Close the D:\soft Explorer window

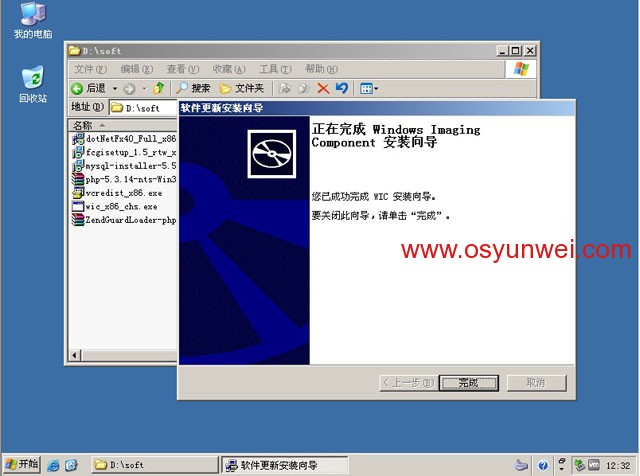(x=530, y=51)
